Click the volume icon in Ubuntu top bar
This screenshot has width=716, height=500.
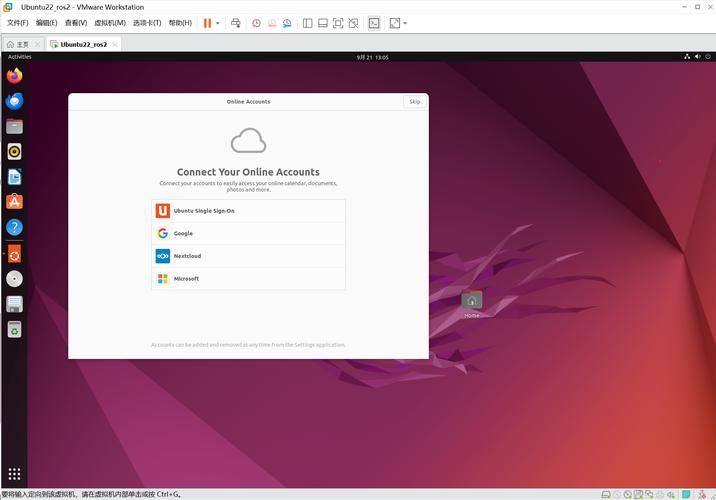[x=697, y=57]
